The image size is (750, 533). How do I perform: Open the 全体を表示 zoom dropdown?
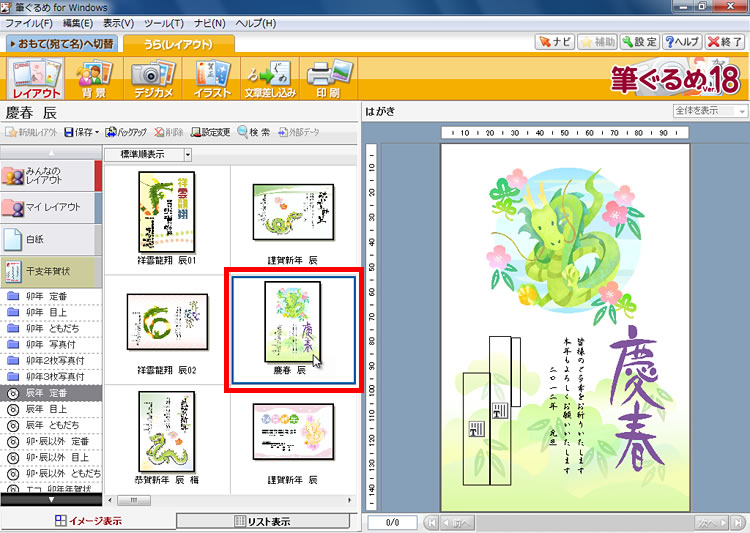710,111
